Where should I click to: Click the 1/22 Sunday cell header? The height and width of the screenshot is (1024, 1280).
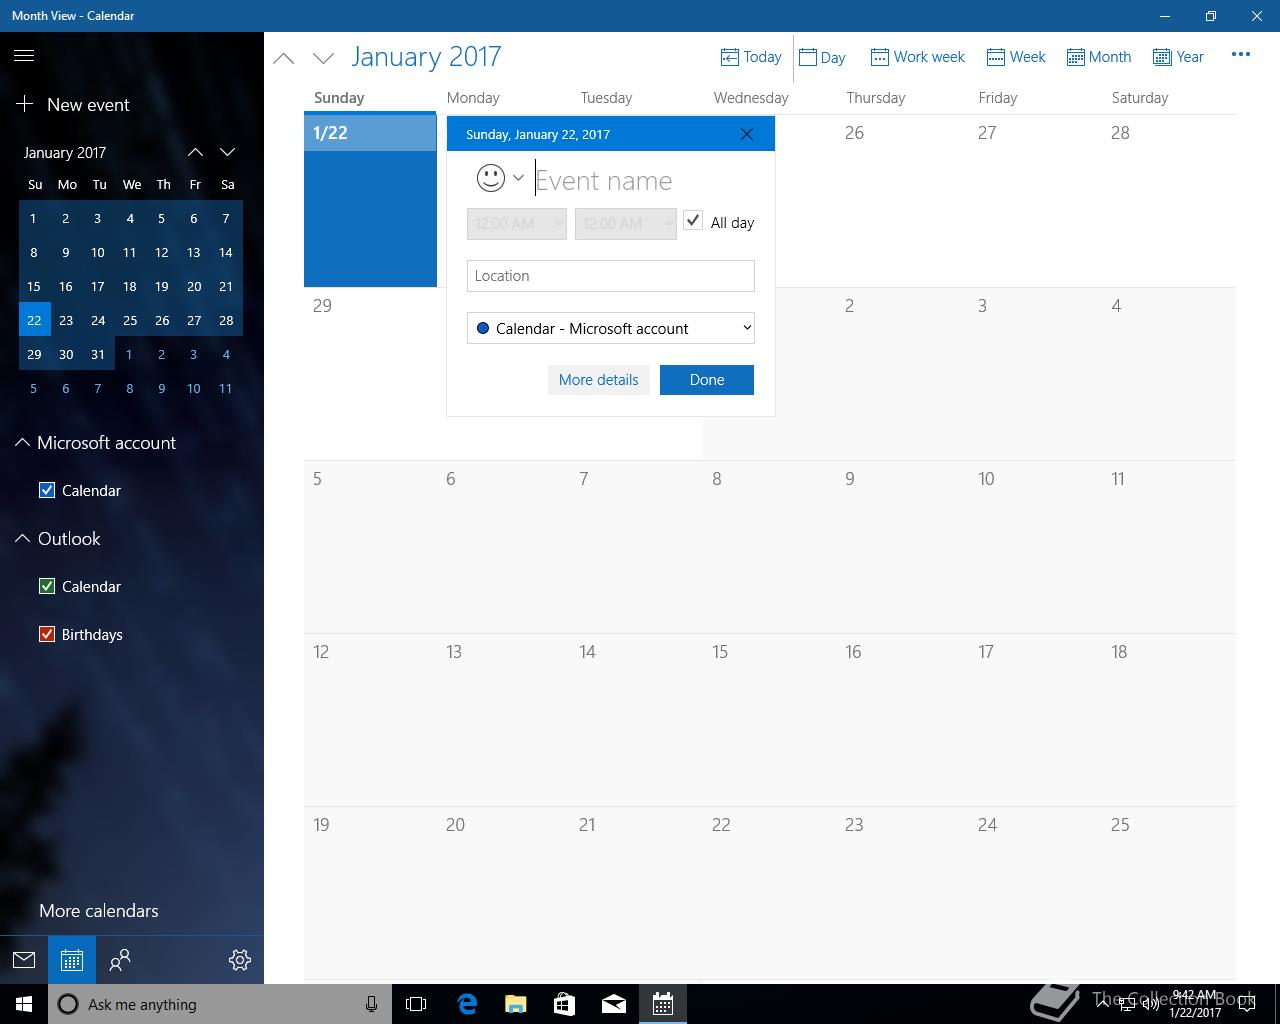(370, 133)
